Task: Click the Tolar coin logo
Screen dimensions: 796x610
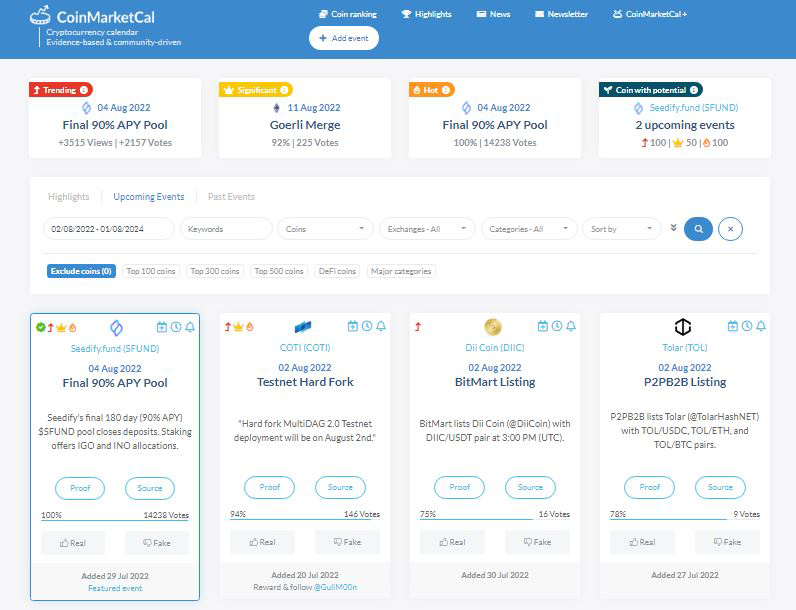Action: tap(683, 327)
